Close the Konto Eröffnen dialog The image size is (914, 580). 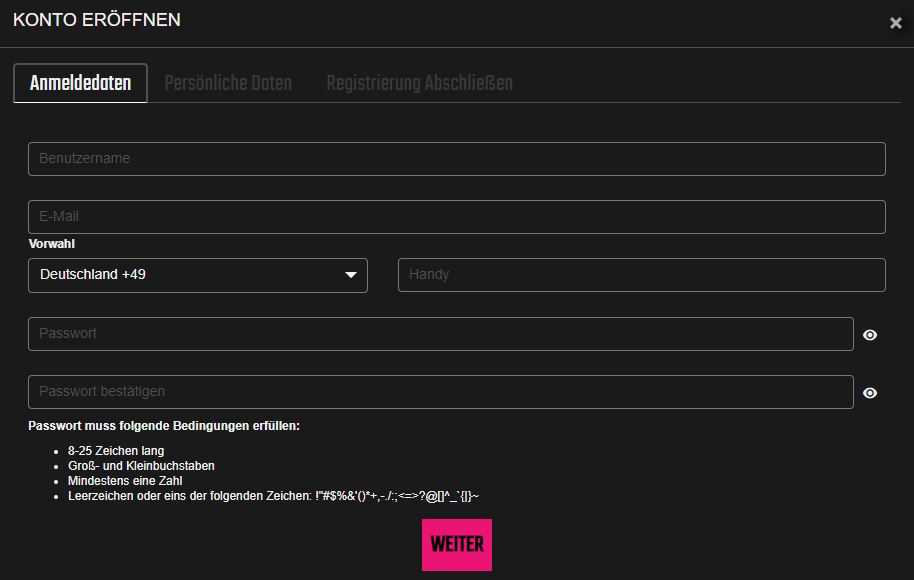pos(895,23)
